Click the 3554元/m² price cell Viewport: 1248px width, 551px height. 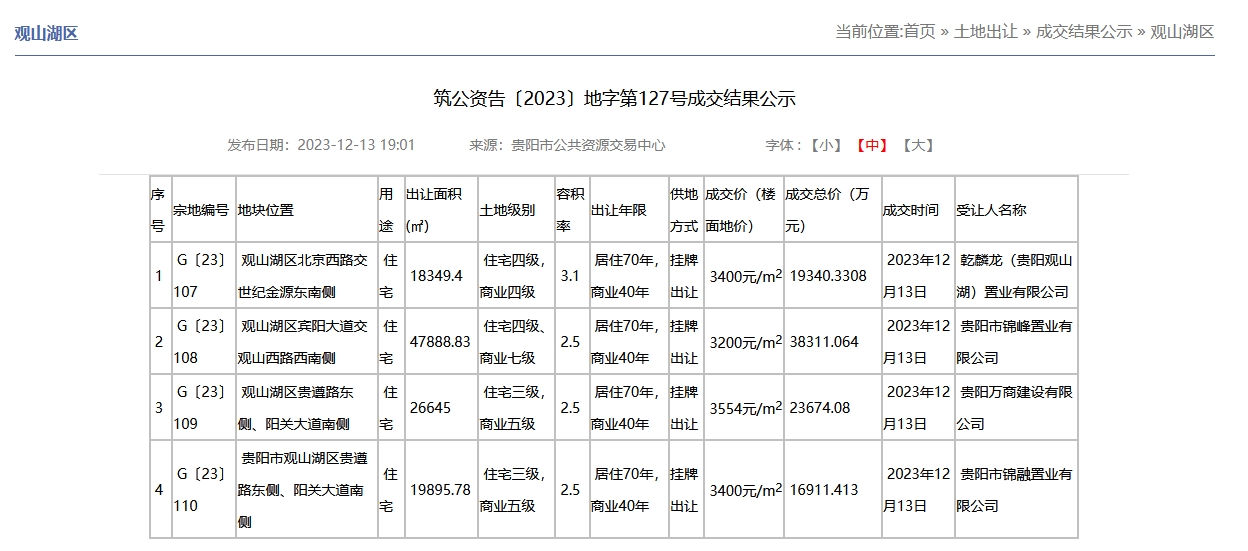tap(744, 408)
